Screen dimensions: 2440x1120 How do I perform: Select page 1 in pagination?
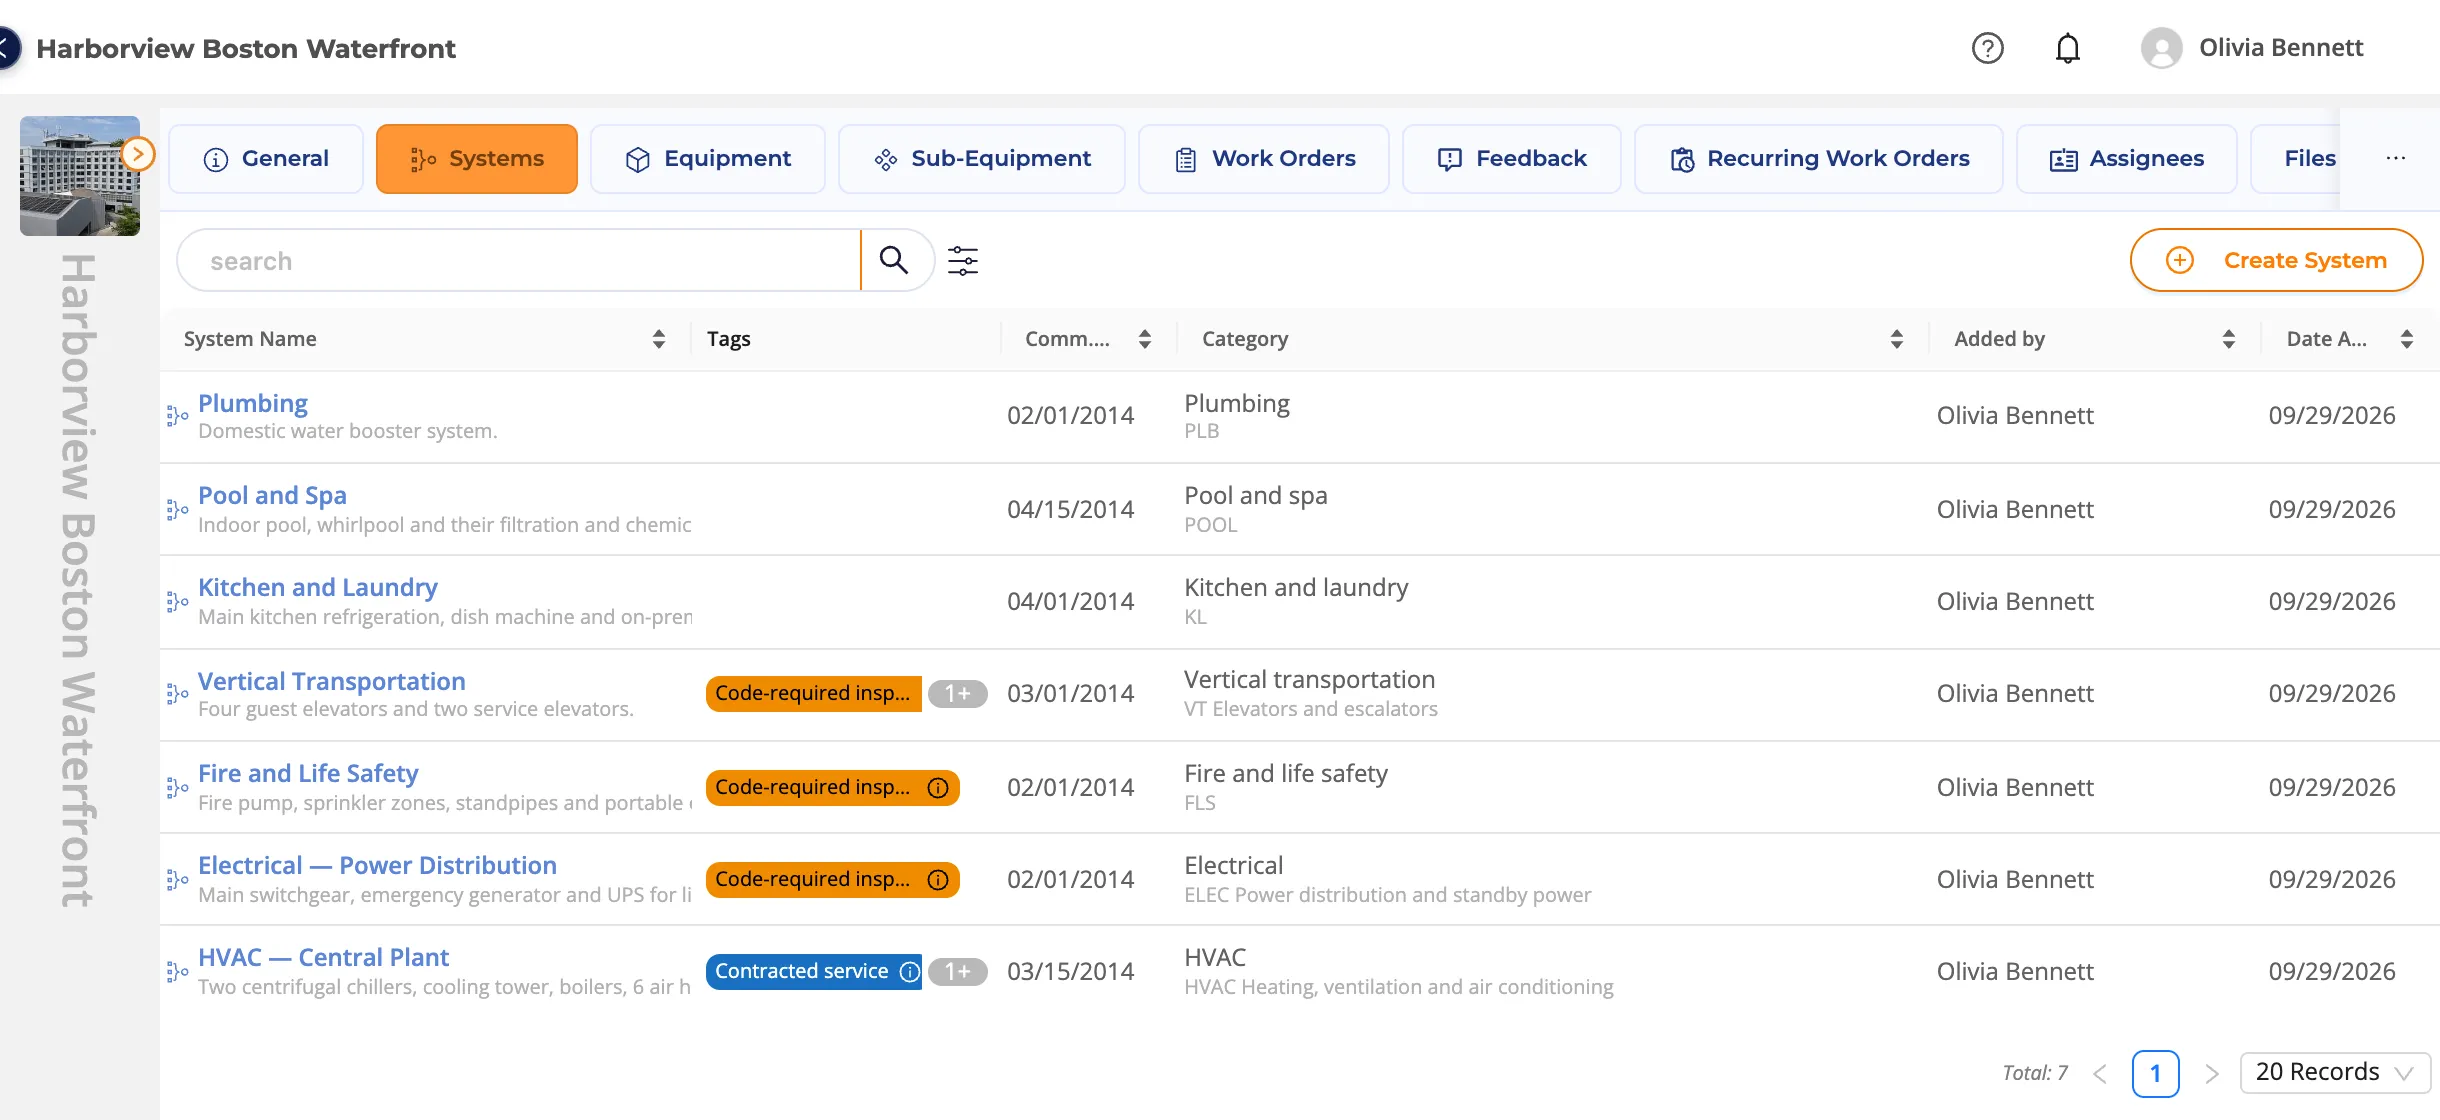[x=2155, y=1074]
